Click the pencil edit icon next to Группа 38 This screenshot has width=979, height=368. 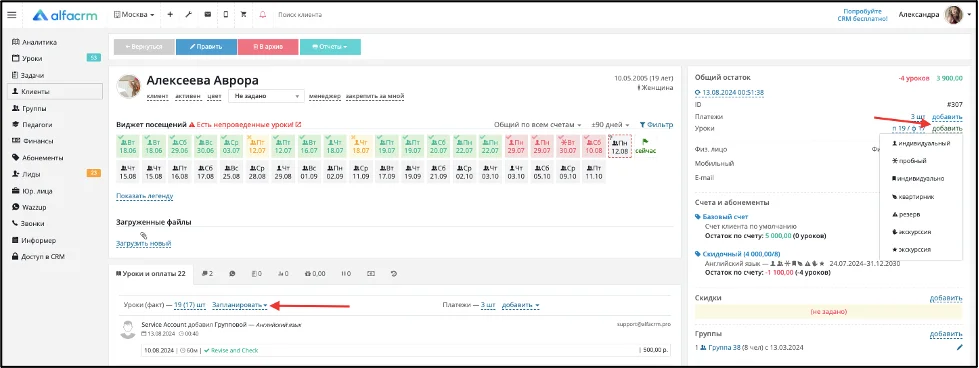(x=959, y=347)
